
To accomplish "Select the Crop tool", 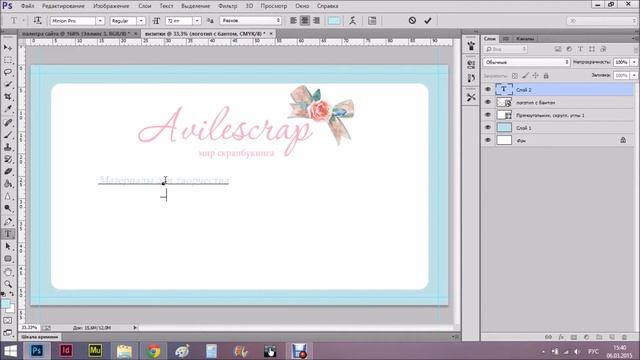I will pyautogui.click(x=8, y=97).
